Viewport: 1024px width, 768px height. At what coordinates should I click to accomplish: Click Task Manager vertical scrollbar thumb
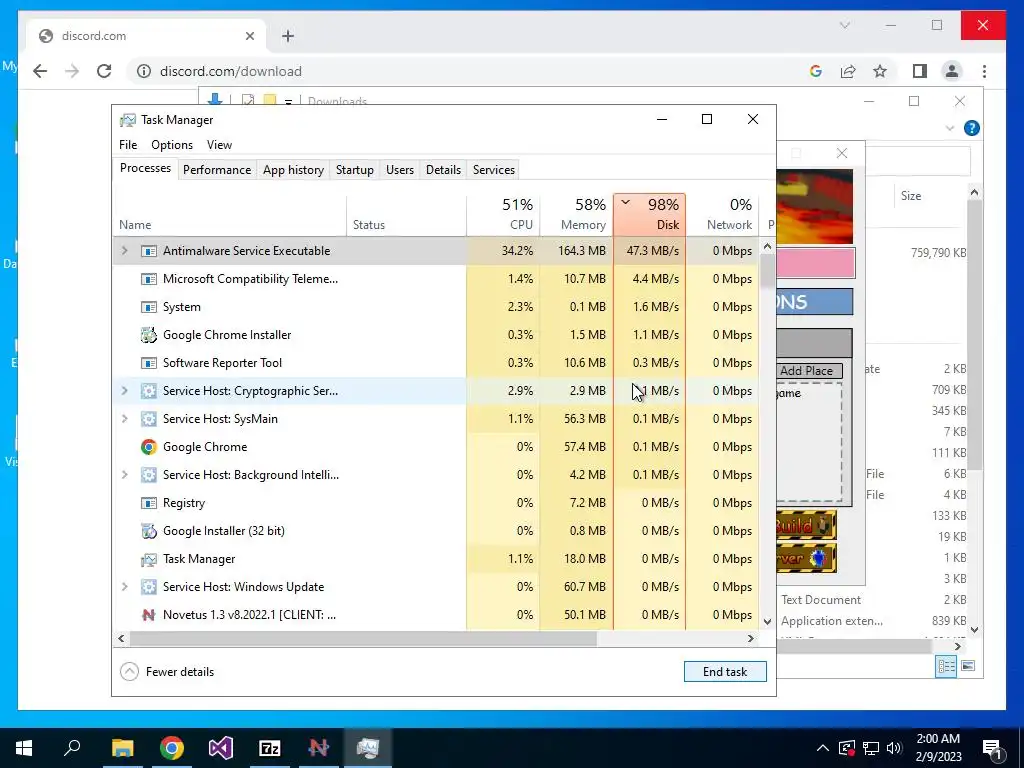click(x=767, y=270)
